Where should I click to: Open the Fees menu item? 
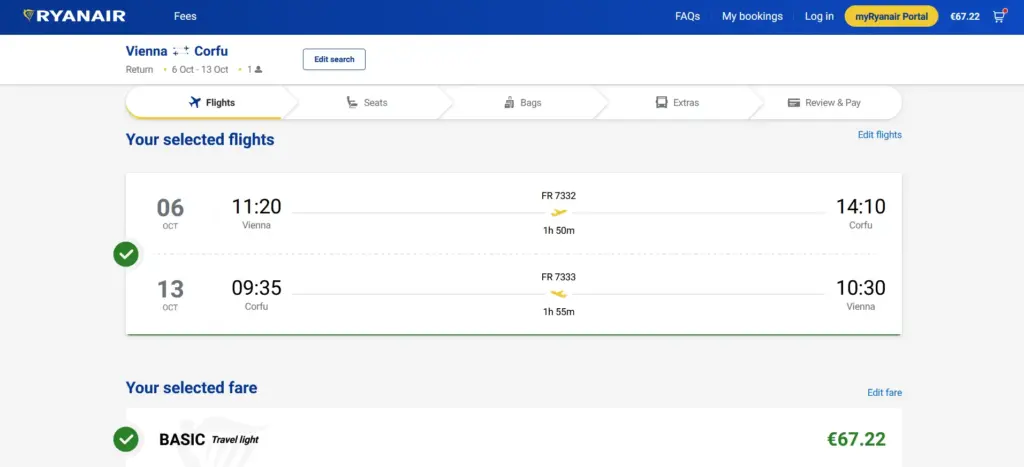(185, 16)
